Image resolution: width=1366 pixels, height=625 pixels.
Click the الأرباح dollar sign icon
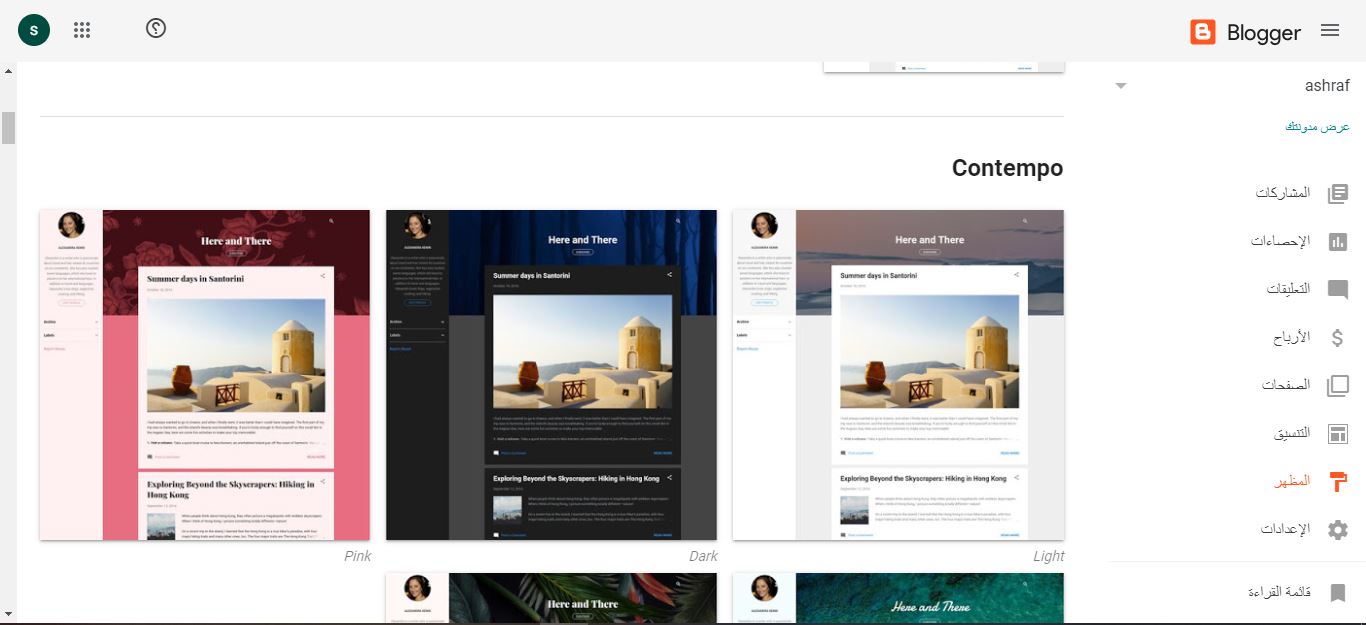point(1338,338)
